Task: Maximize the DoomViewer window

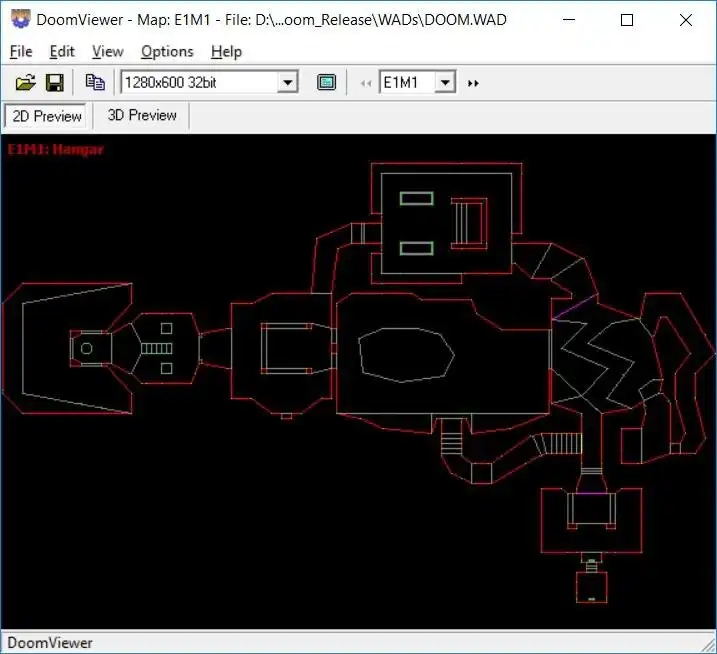Action: tap(627, 20)
